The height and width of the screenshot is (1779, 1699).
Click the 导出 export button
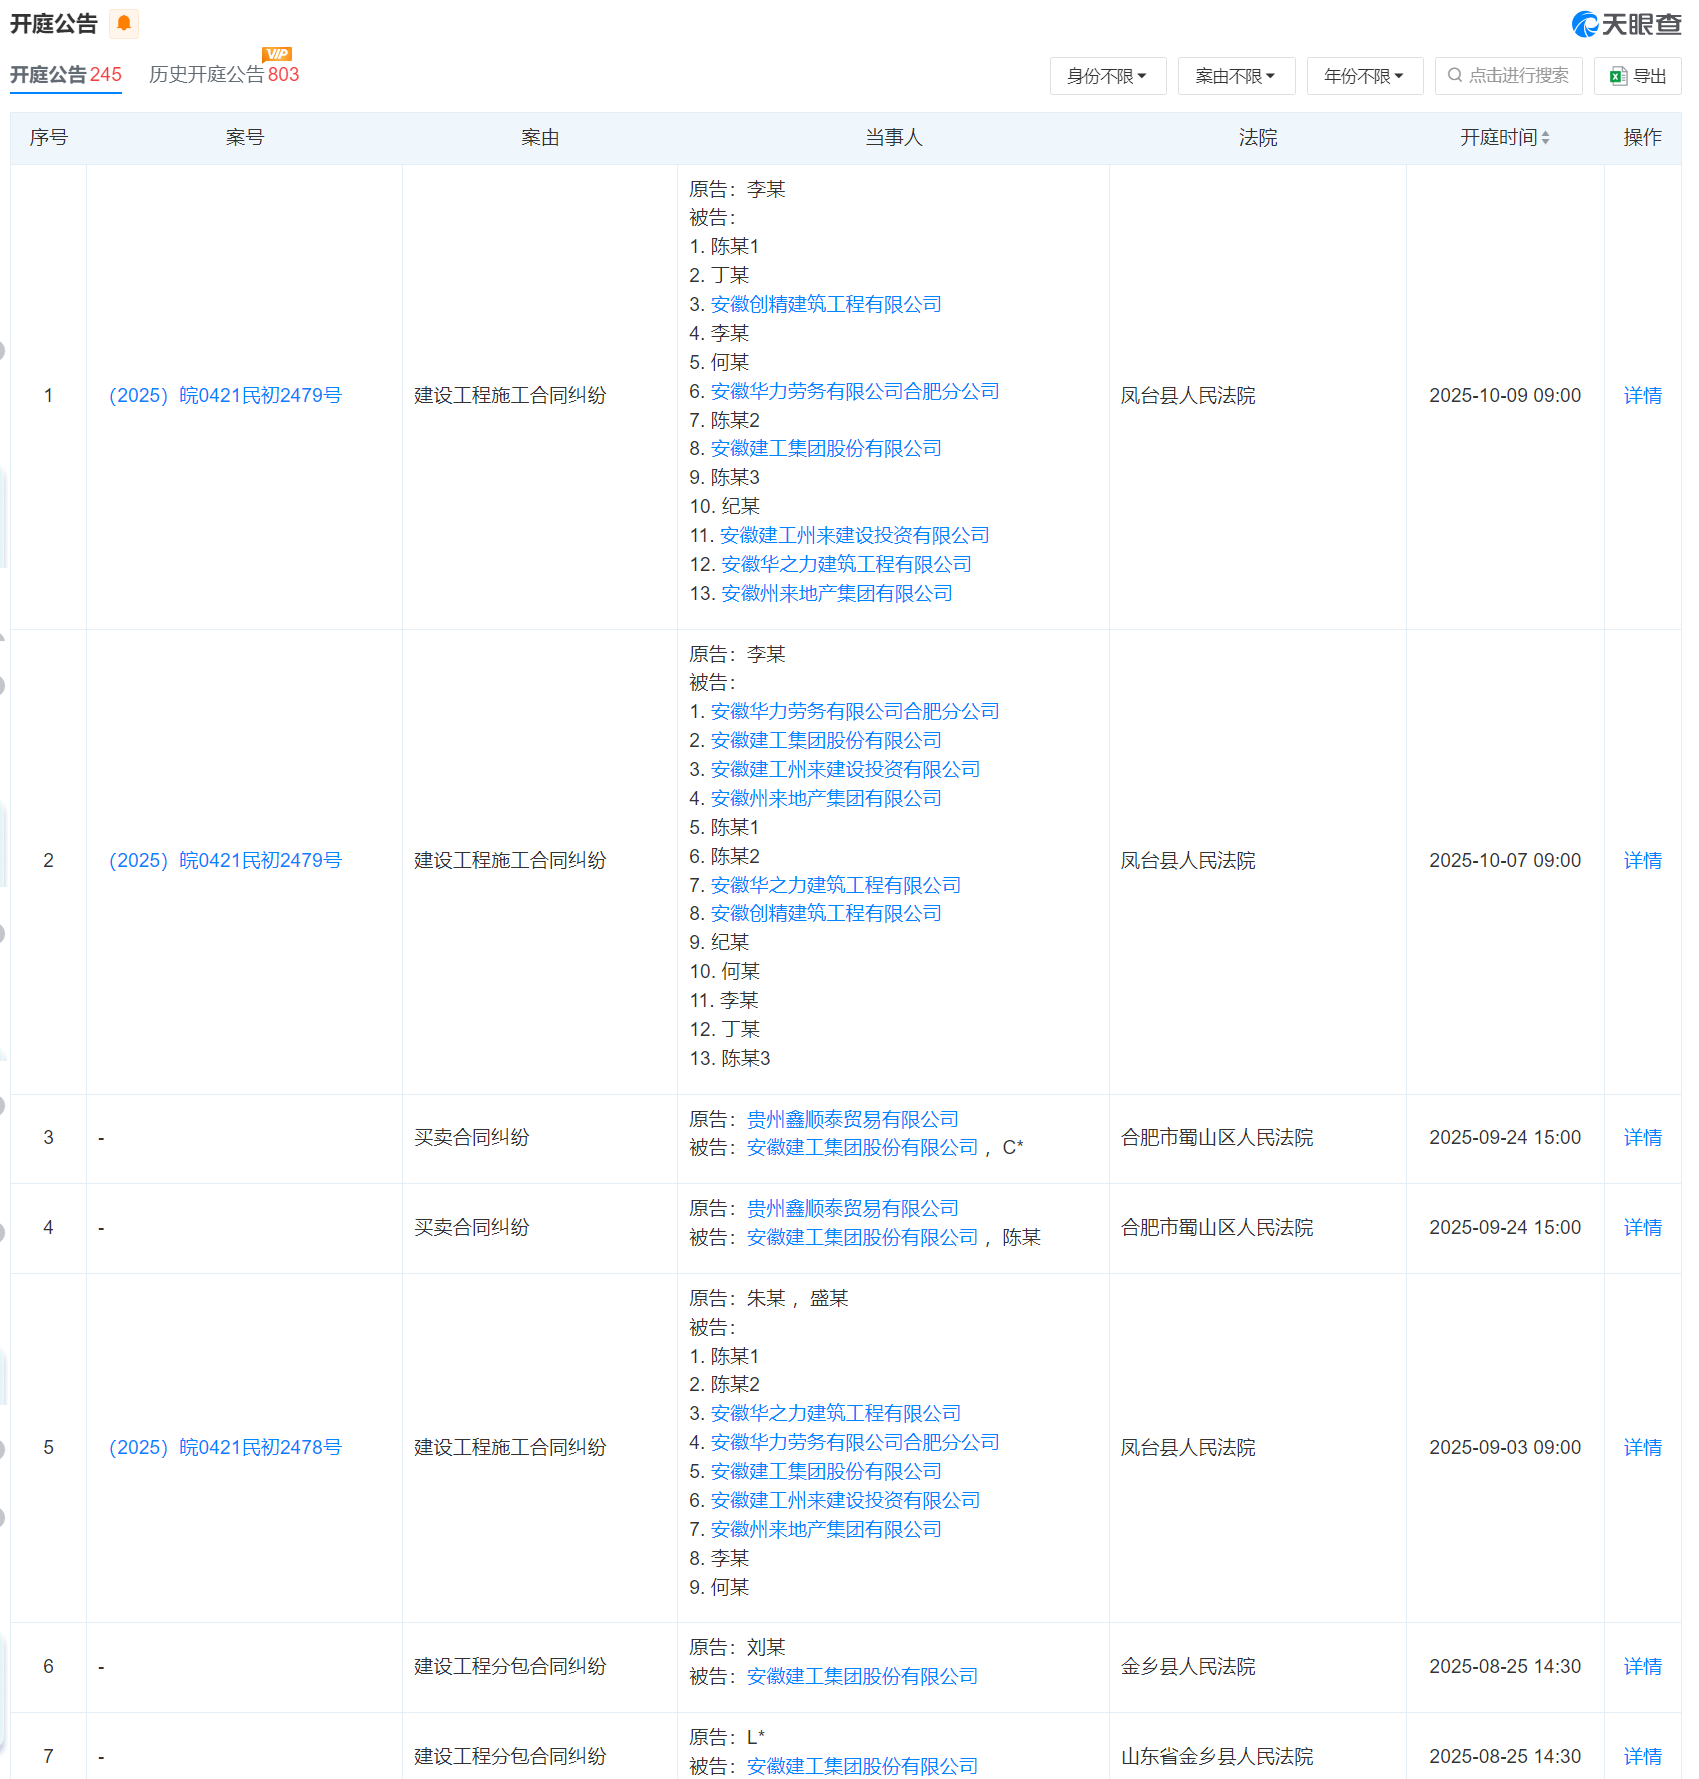coord(1636,75)
